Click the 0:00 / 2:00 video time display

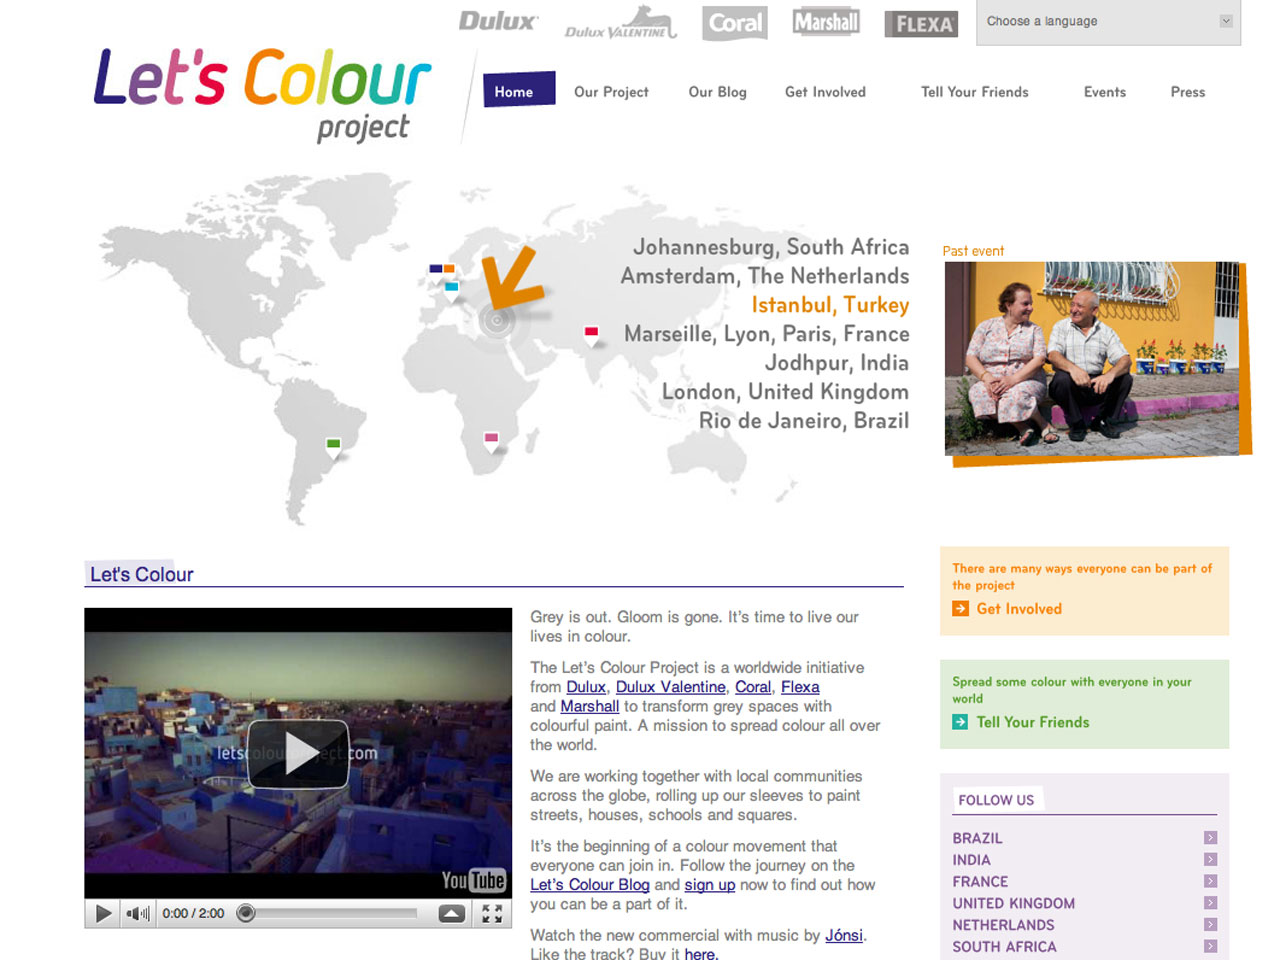coord(193,913)
